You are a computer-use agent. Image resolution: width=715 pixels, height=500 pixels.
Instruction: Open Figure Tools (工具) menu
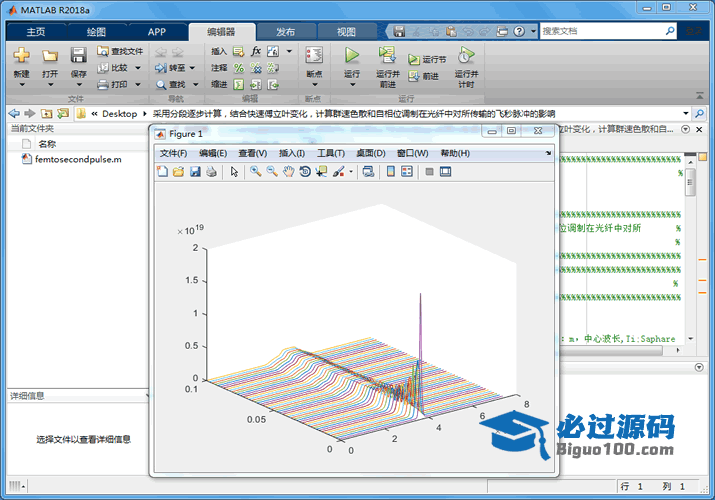tap(331, 153)
